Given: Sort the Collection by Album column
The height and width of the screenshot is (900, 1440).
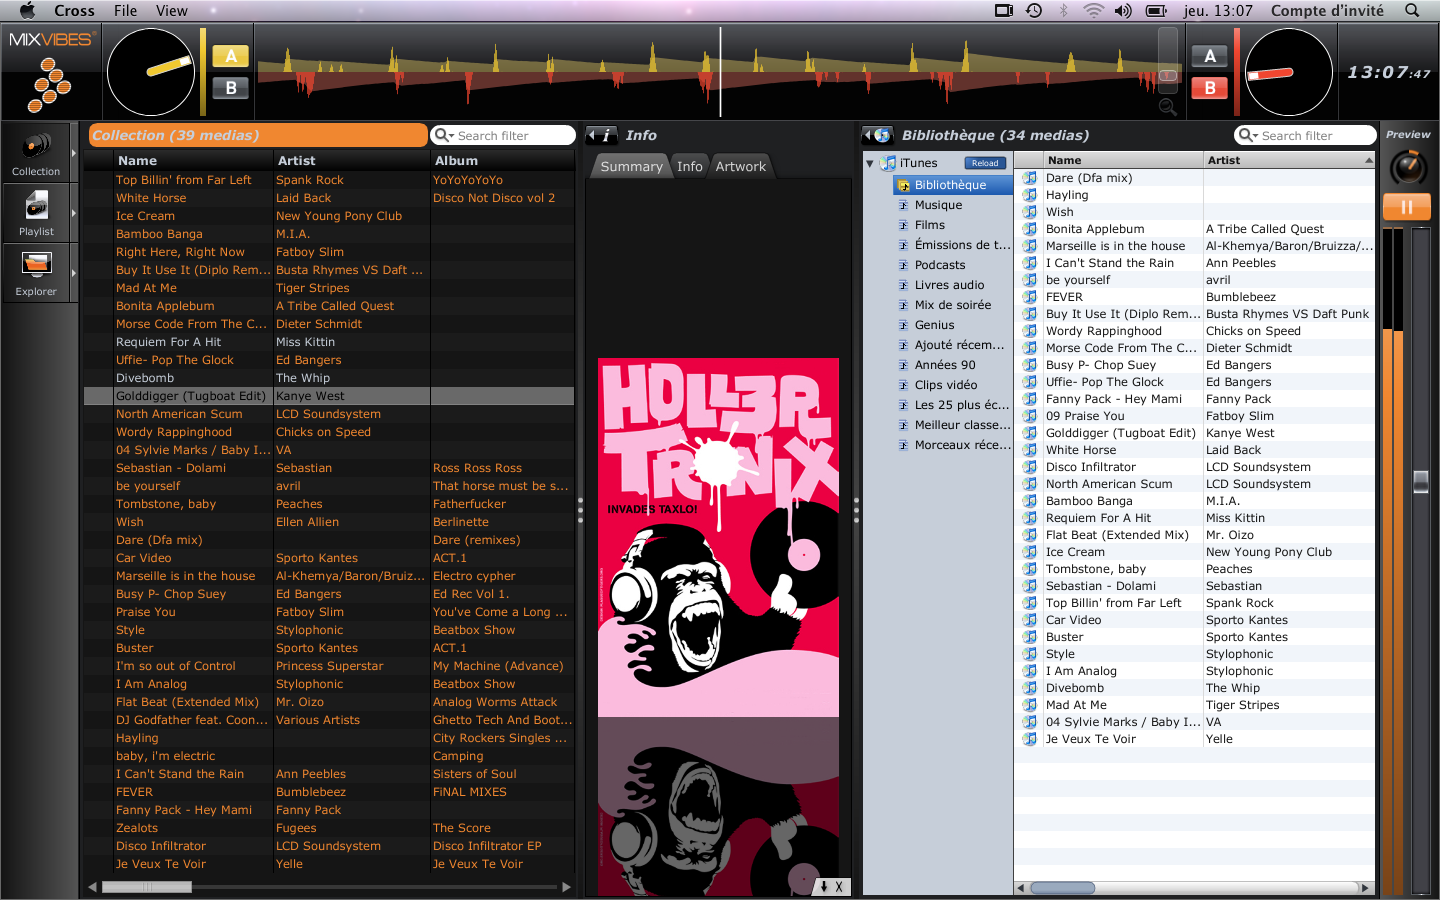Looking at the screenshot, I should 502,160.
